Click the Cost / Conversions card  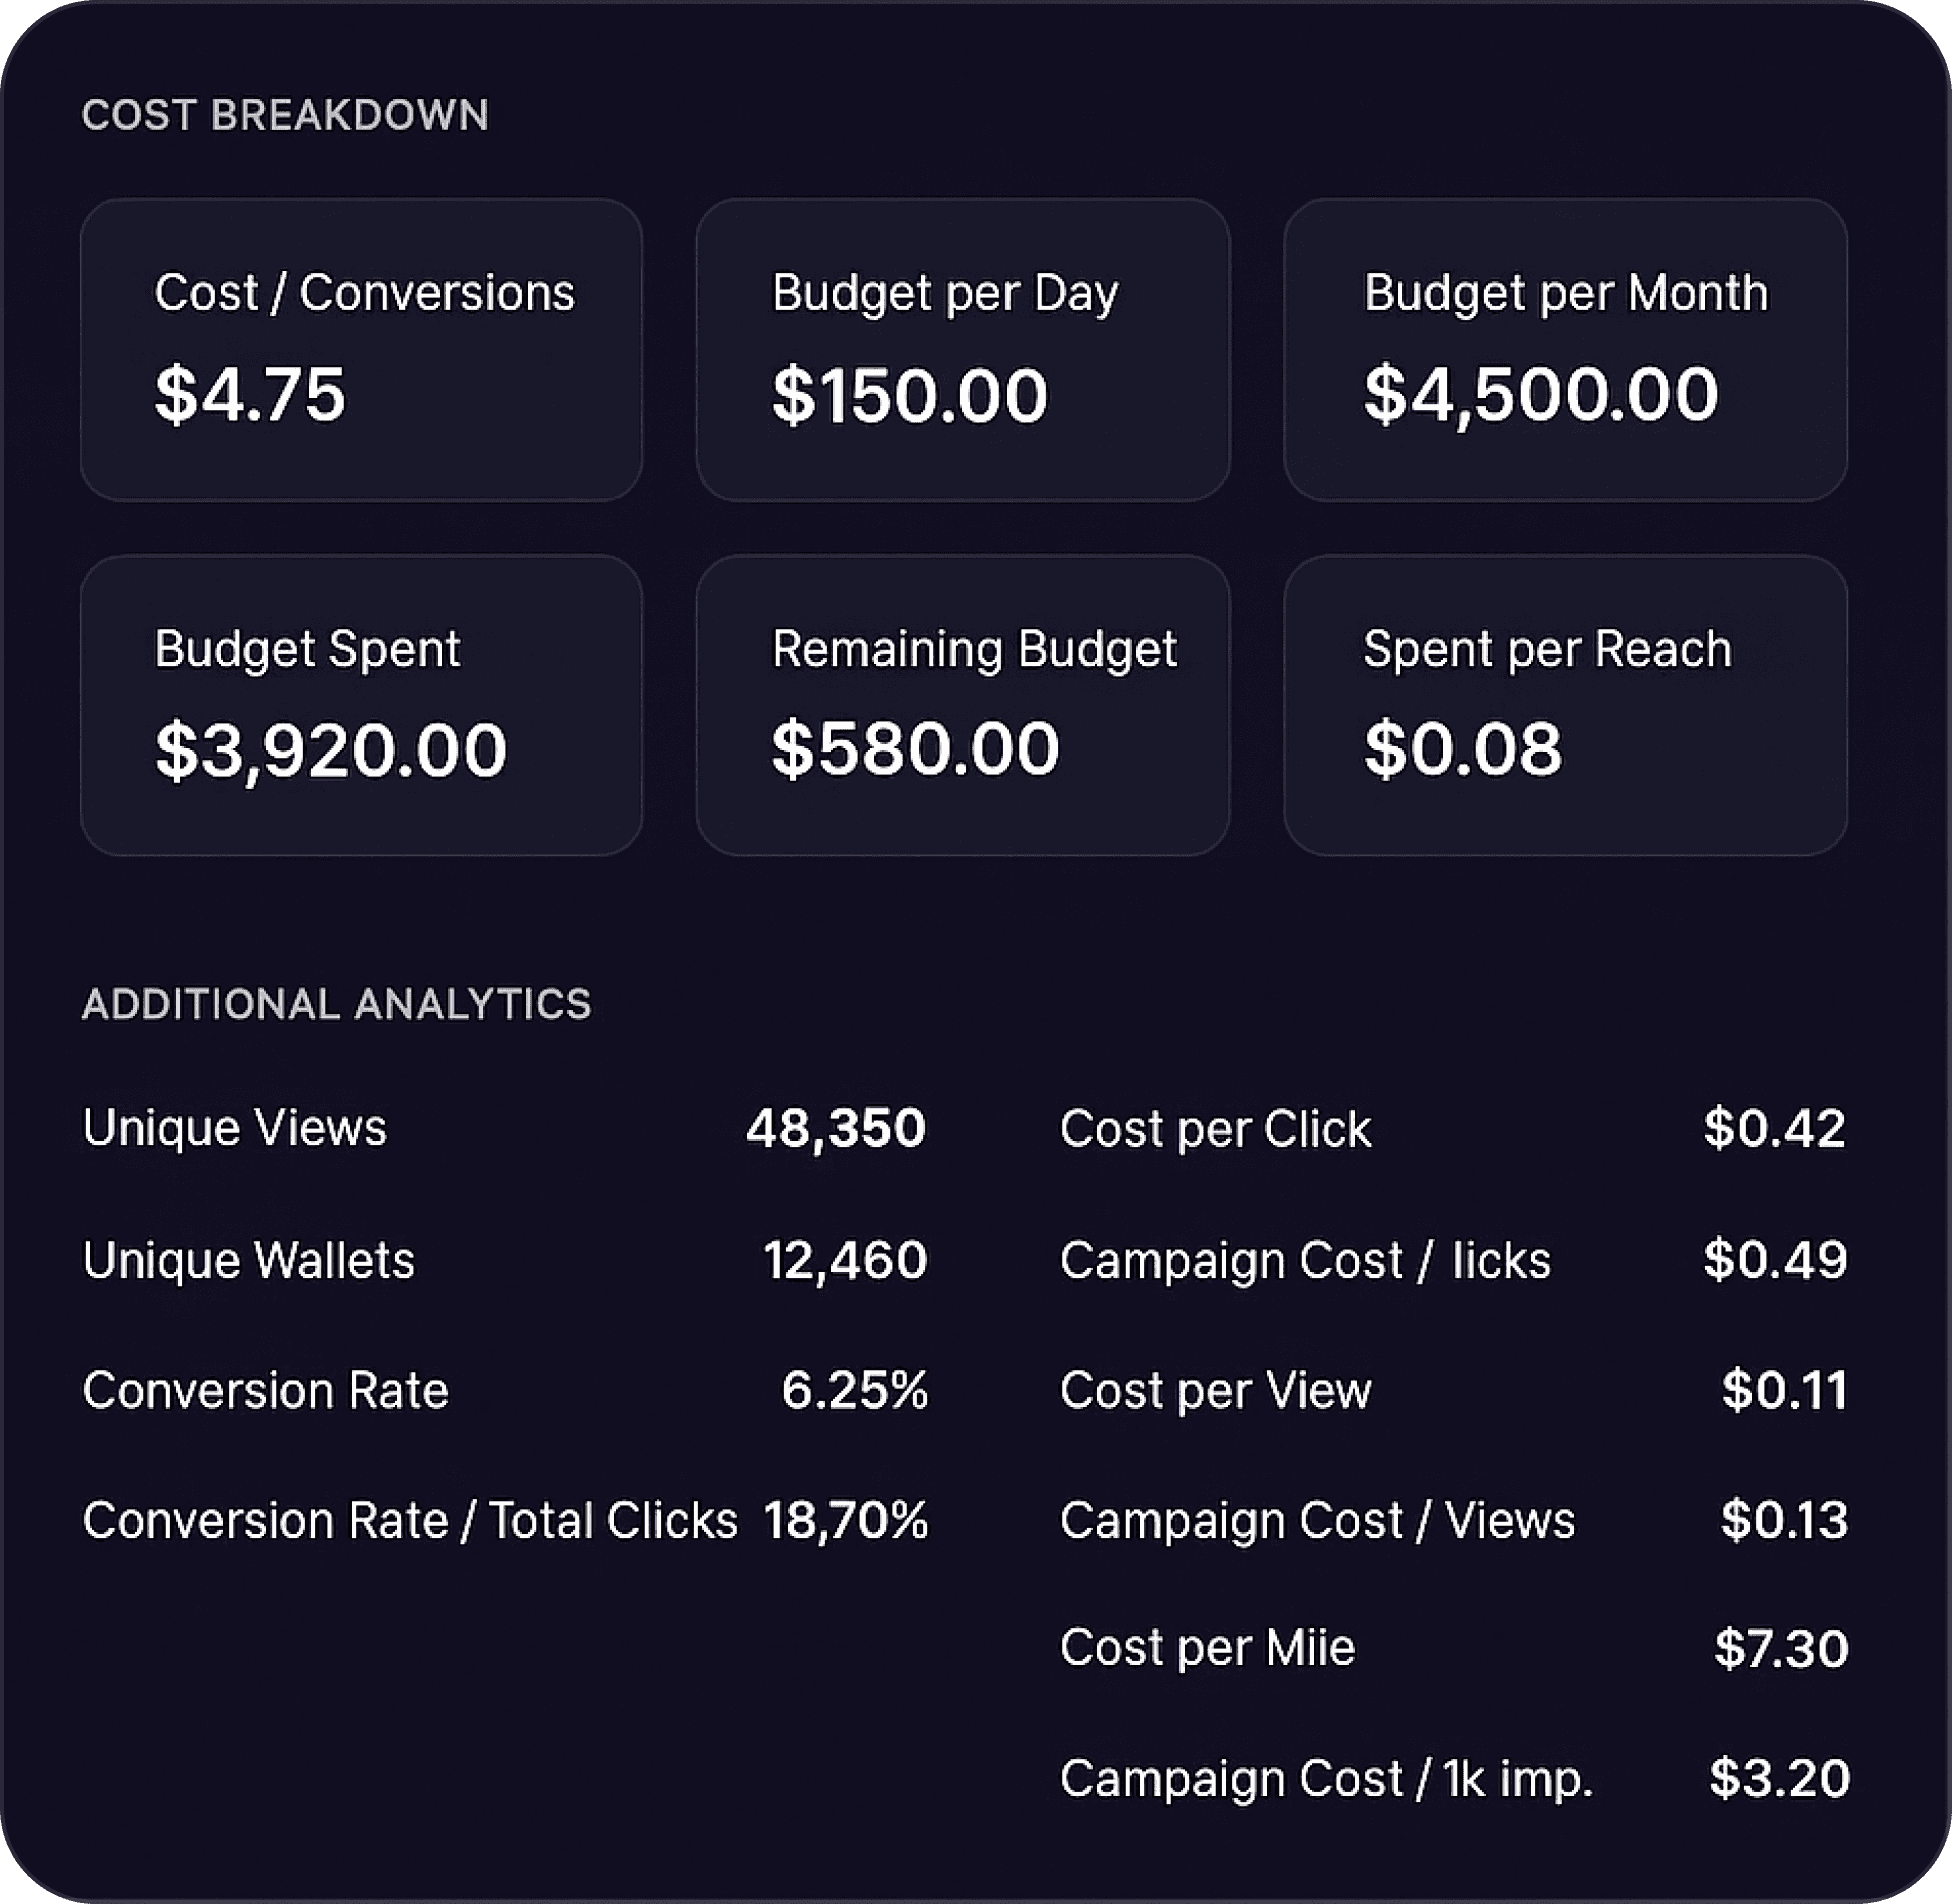tap(361, 349)
